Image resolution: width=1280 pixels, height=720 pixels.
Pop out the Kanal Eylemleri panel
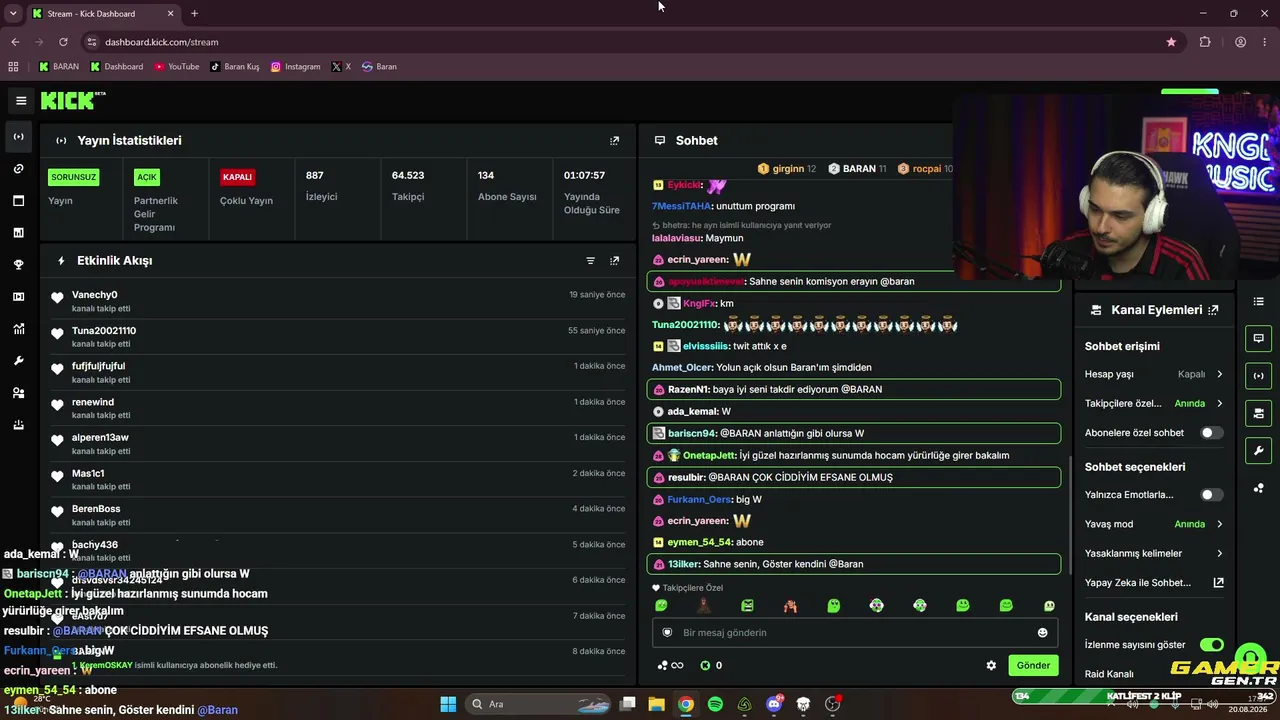(x=1213, y=310)
